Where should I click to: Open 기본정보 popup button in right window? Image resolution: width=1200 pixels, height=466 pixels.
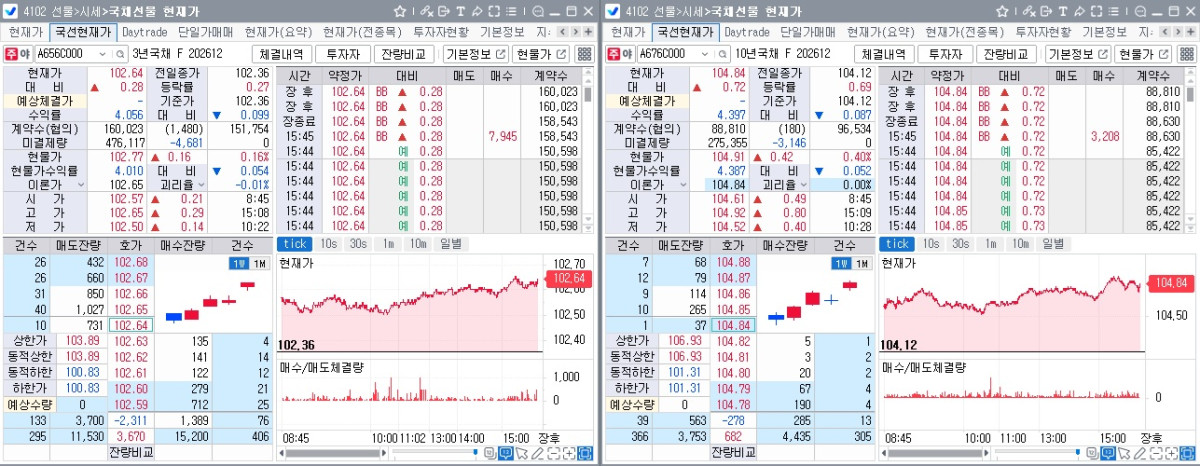pos(1076,54)
